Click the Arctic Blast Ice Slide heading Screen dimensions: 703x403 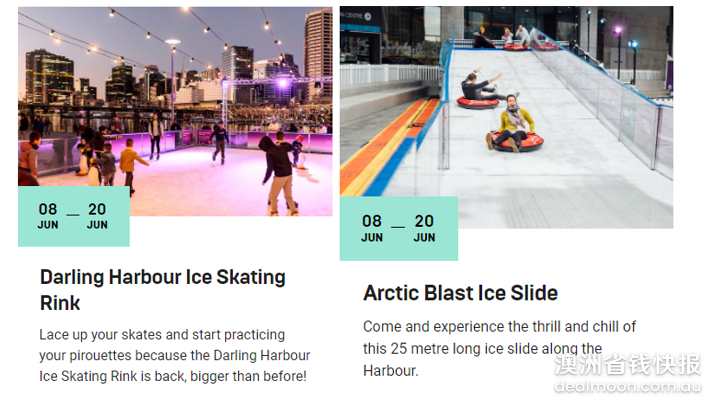point(460,293)
